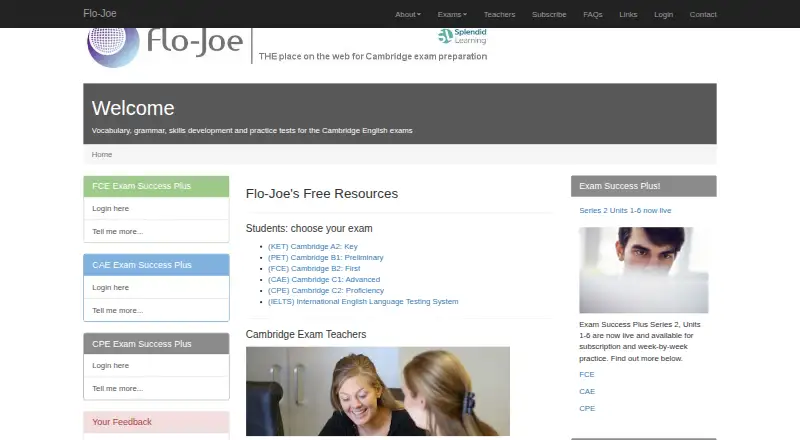Open the (IELTS) International English Language Testing System link
The height and width of the screenshot is (440, 800).
pos(363,302)
